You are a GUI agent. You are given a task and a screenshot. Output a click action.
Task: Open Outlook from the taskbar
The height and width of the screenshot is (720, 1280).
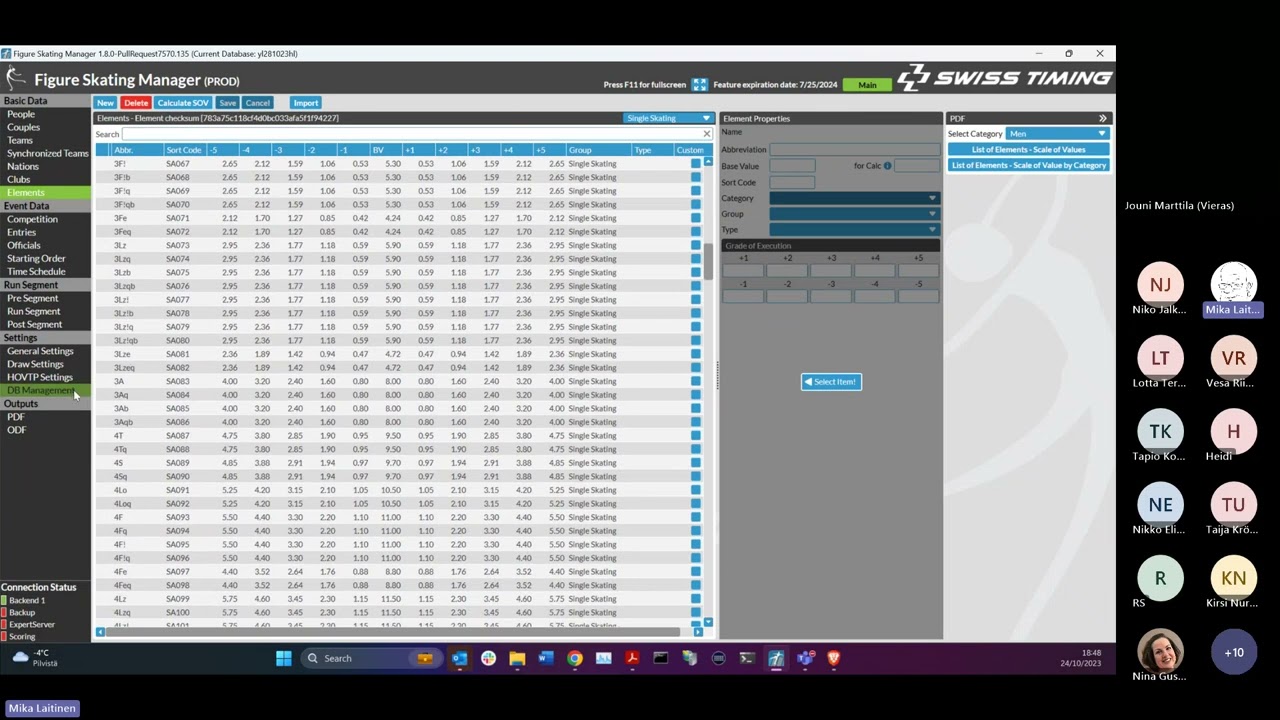(459, 658)
